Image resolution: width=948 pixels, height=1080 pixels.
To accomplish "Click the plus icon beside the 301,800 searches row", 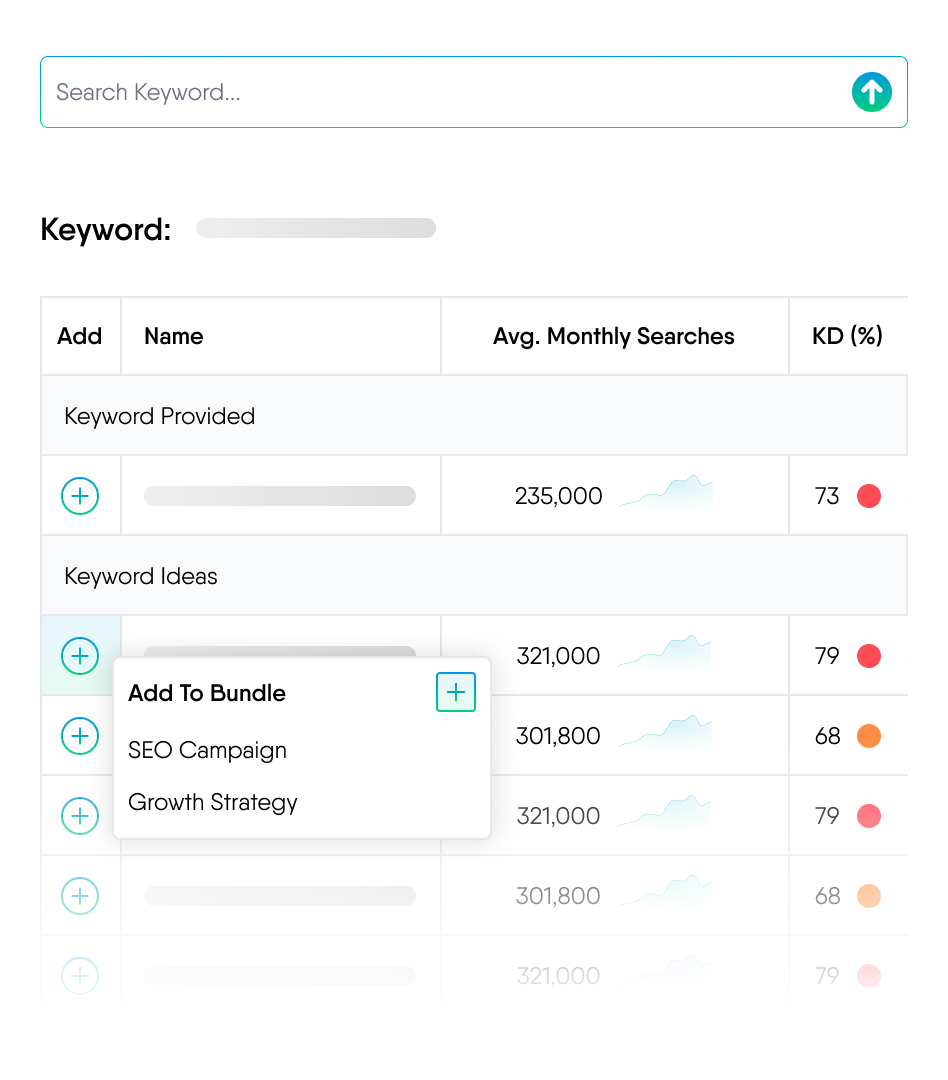I will (80, 735).
